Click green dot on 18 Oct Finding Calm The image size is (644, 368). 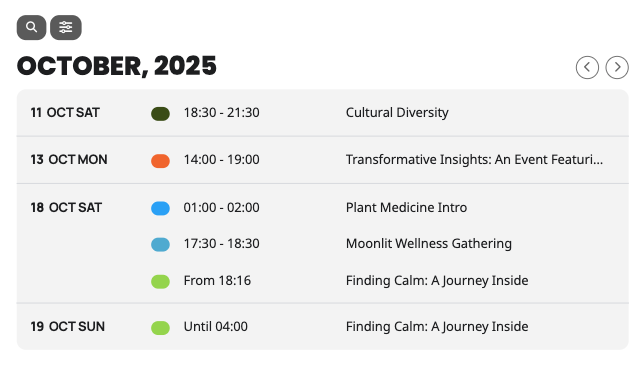pyautogui.click(x=160, y=282)
